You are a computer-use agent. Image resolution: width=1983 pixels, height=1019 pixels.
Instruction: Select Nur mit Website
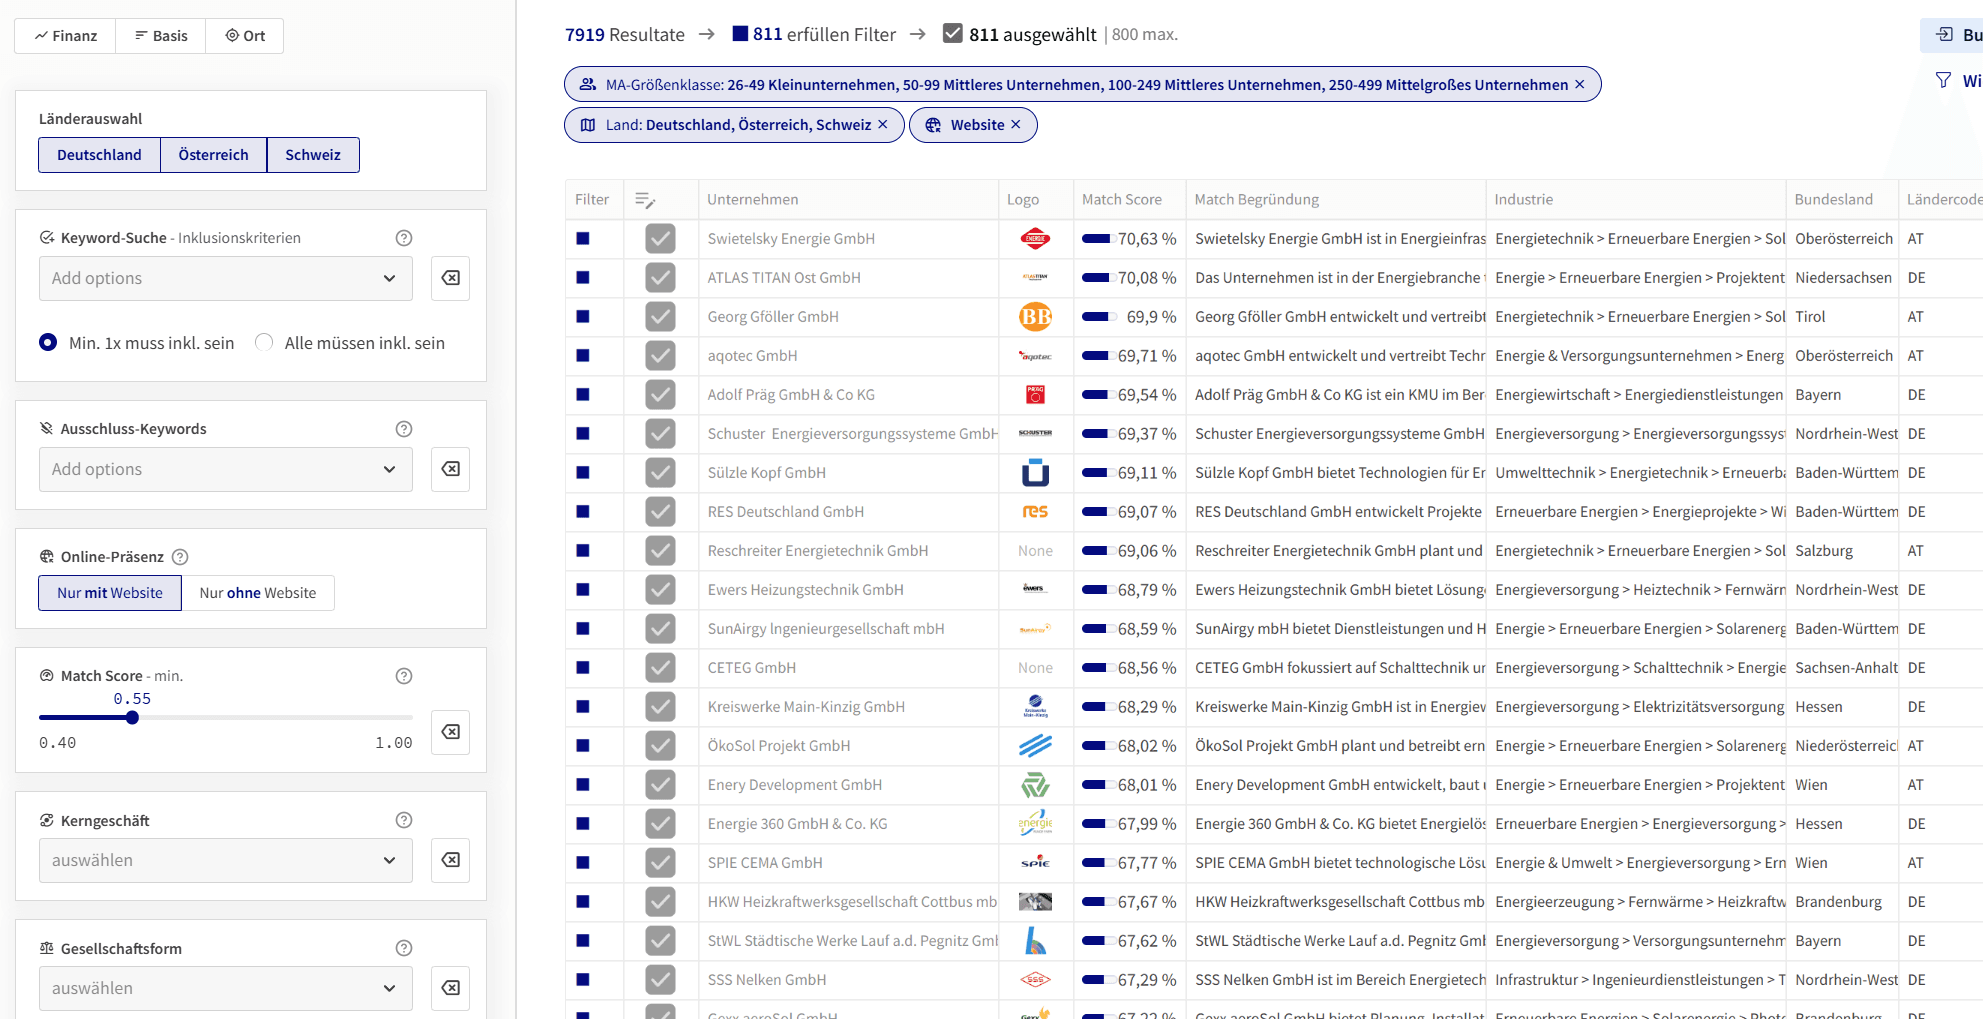[110, 593]
